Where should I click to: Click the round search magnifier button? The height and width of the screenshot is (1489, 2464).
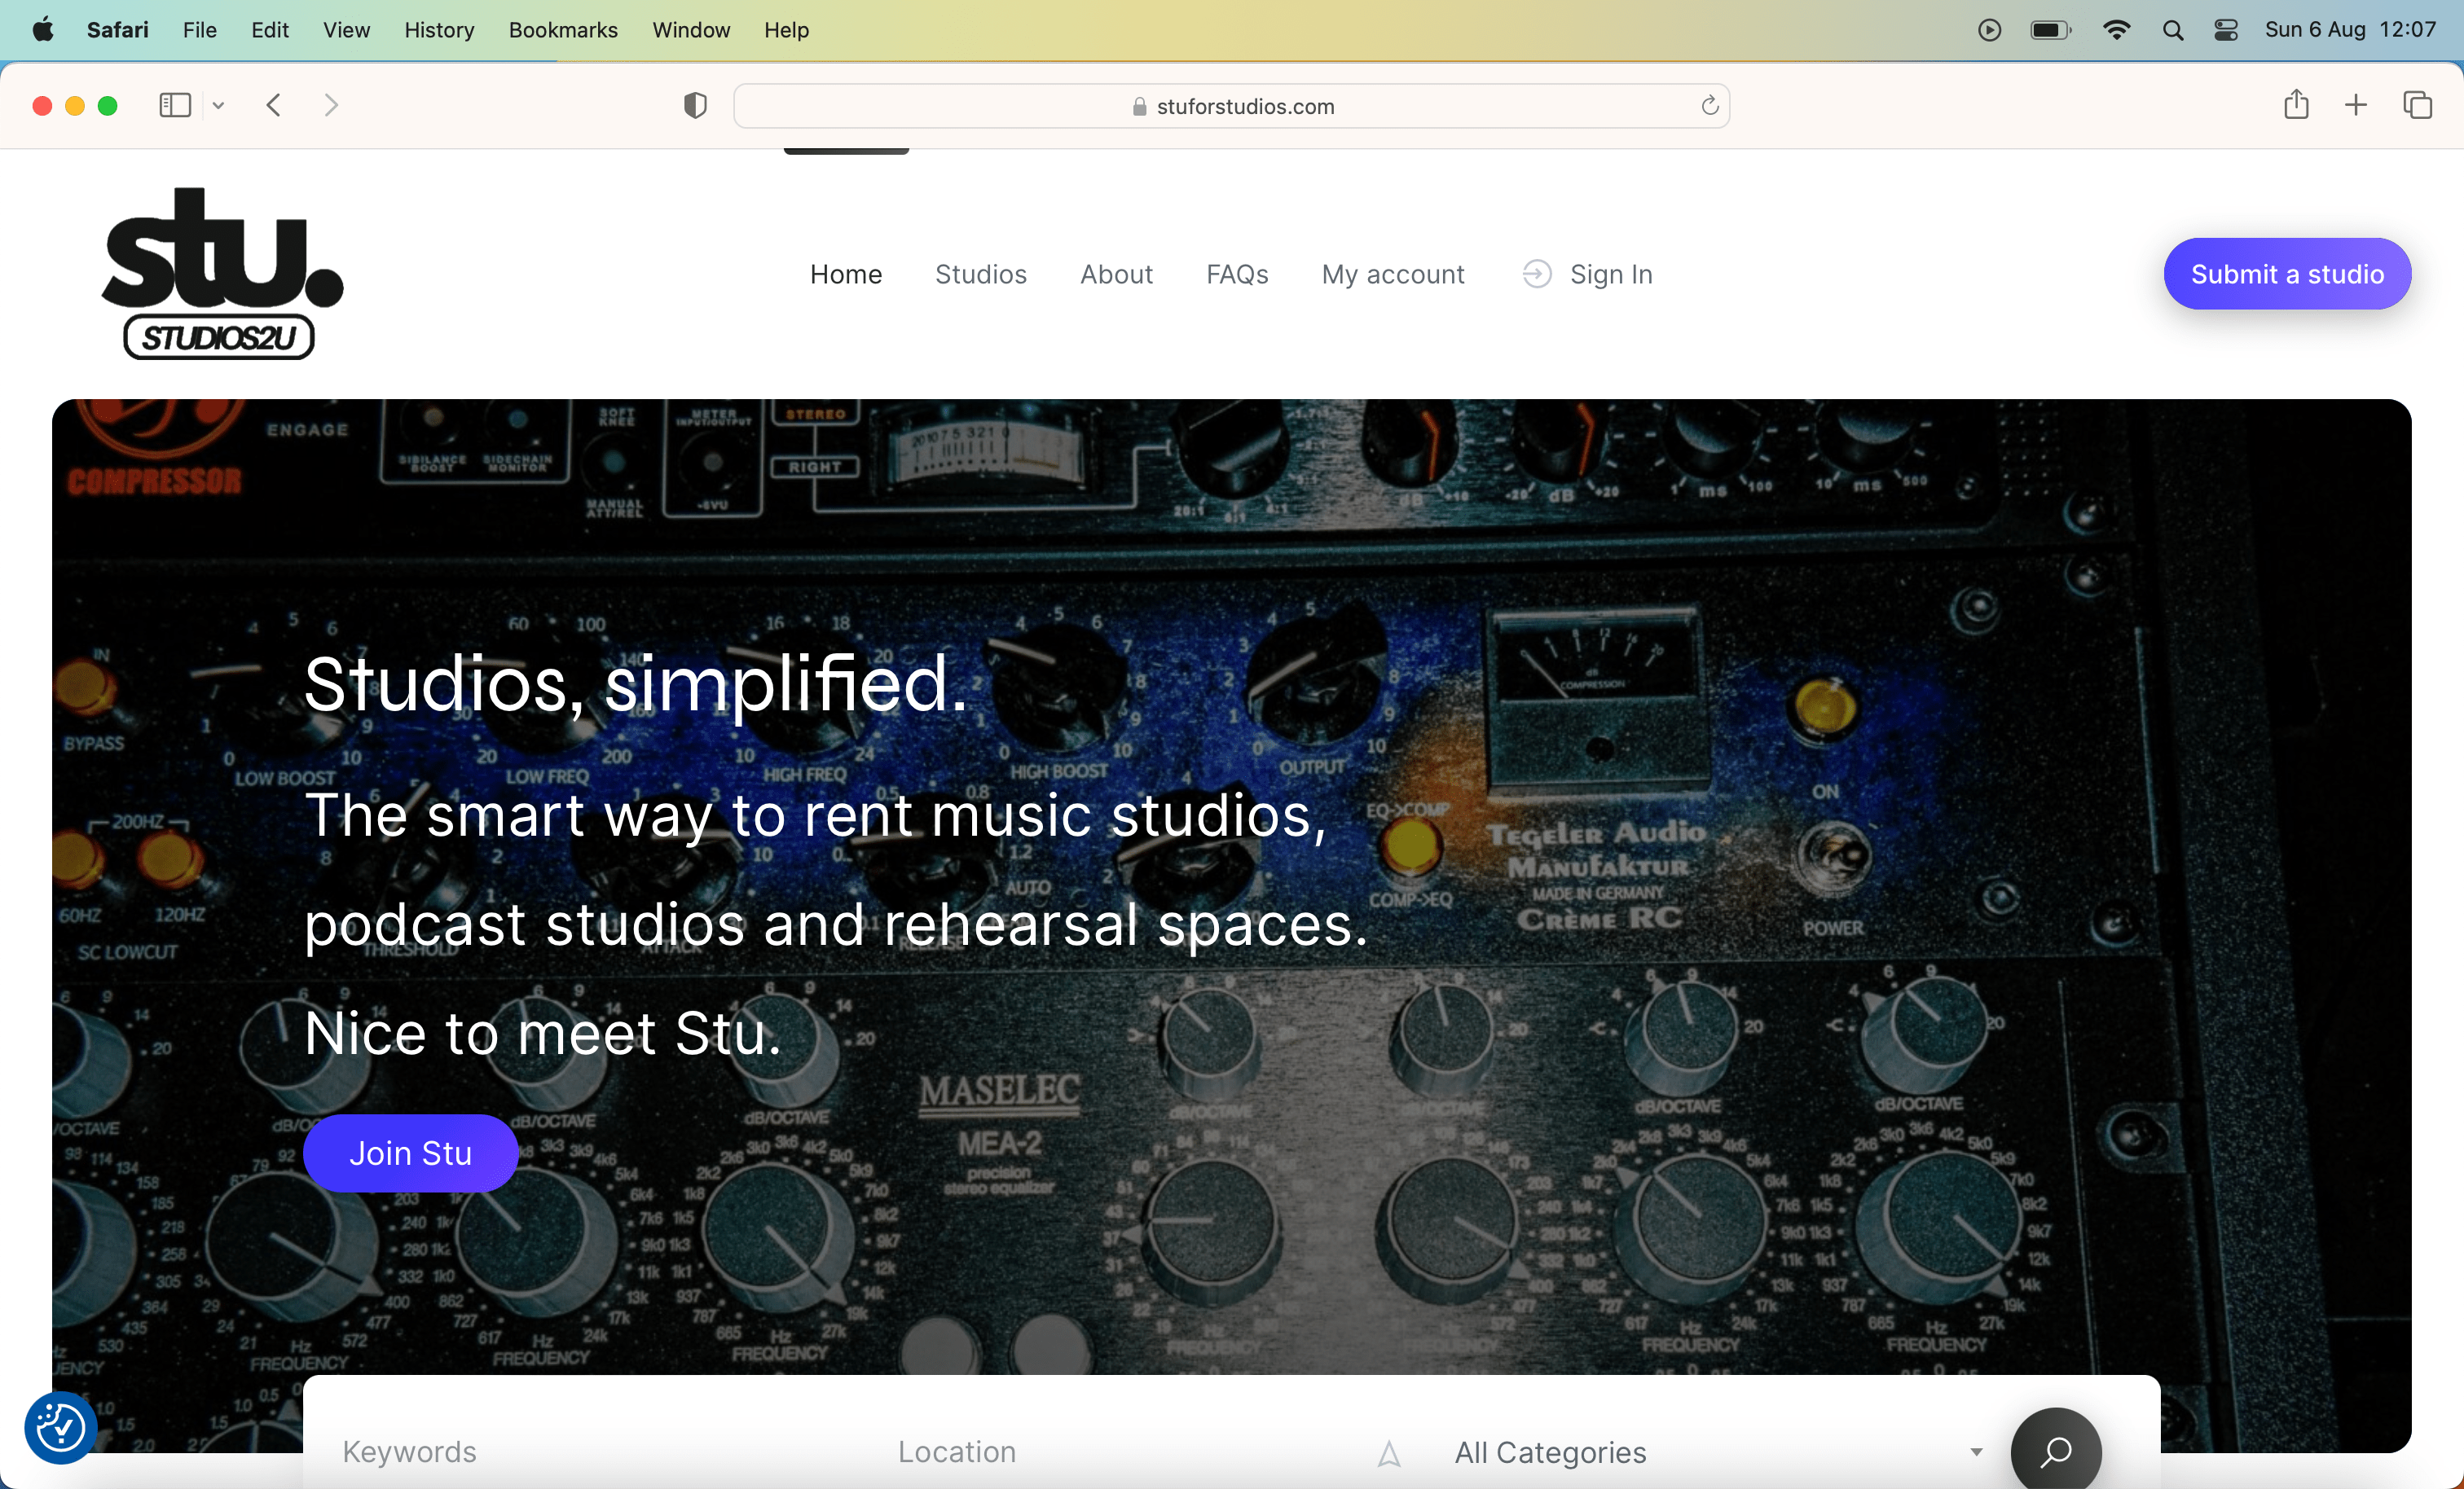tap(2056, 1451)
